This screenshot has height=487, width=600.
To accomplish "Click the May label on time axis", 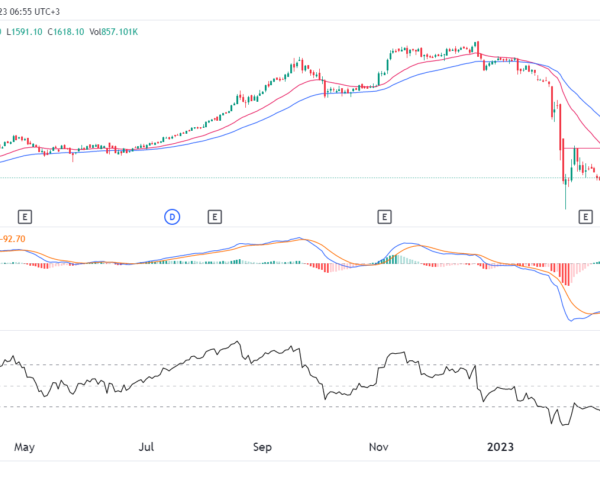I will [x=24, y=447].
